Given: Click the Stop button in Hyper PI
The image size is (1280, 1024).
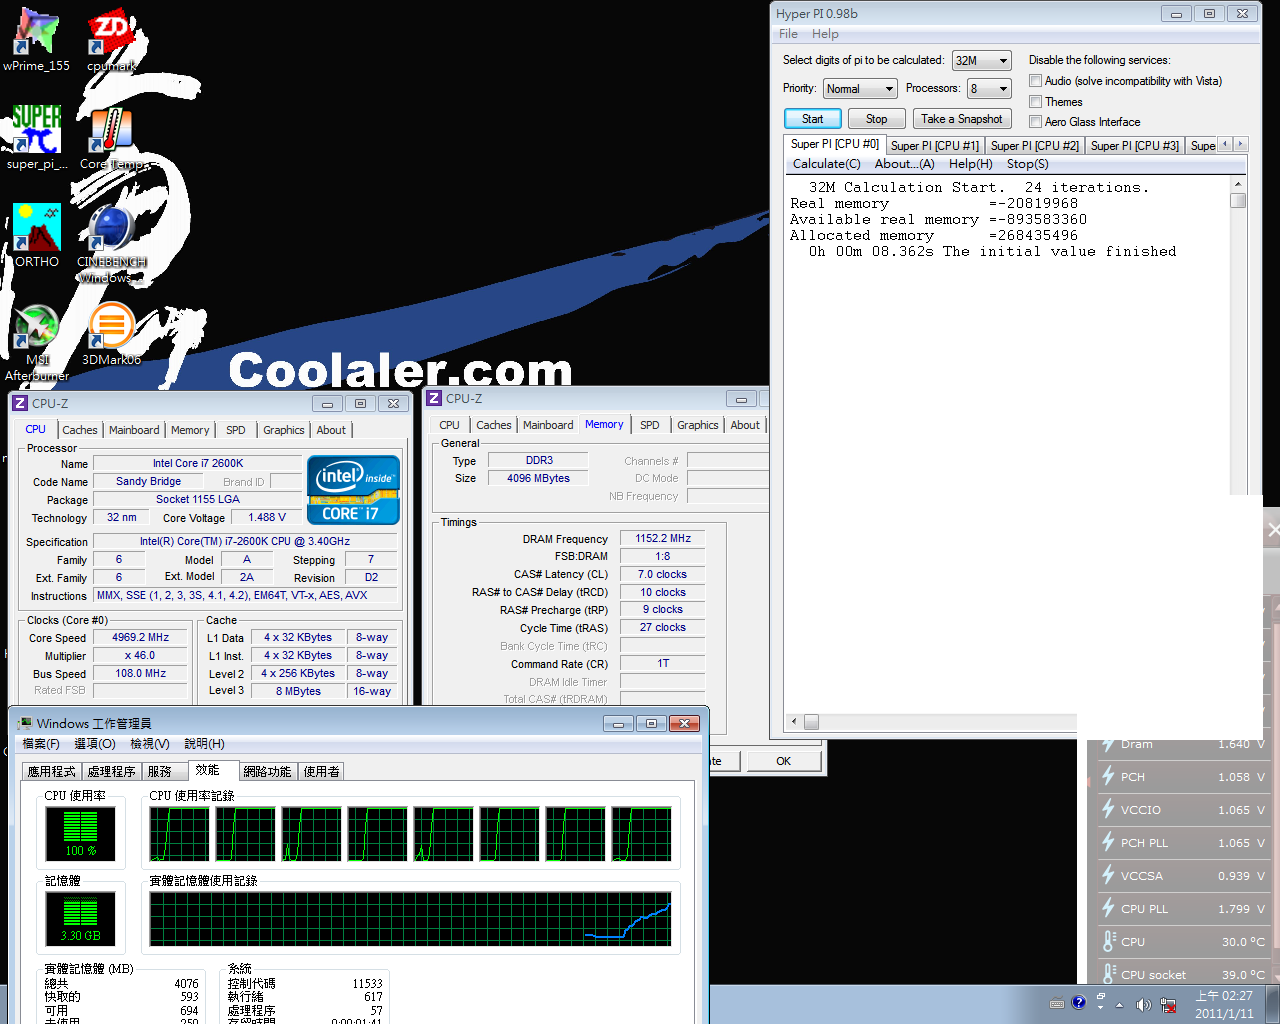Looking at the screenshot, I should click(877, 119).
